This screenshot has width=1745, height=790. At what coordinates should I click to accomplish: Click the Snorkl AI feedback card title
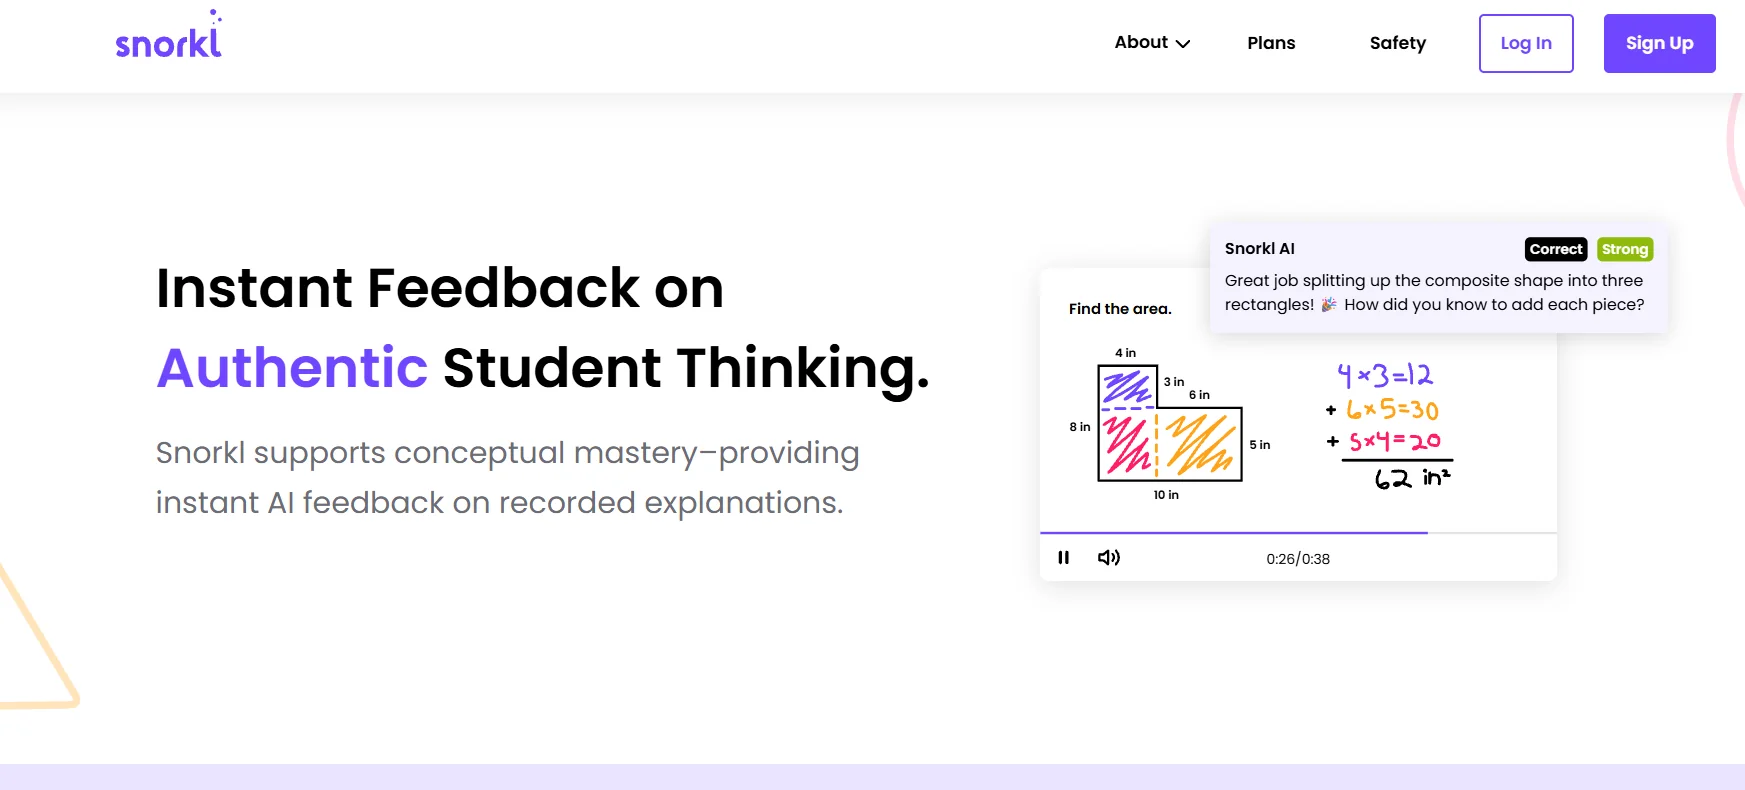1259,249
